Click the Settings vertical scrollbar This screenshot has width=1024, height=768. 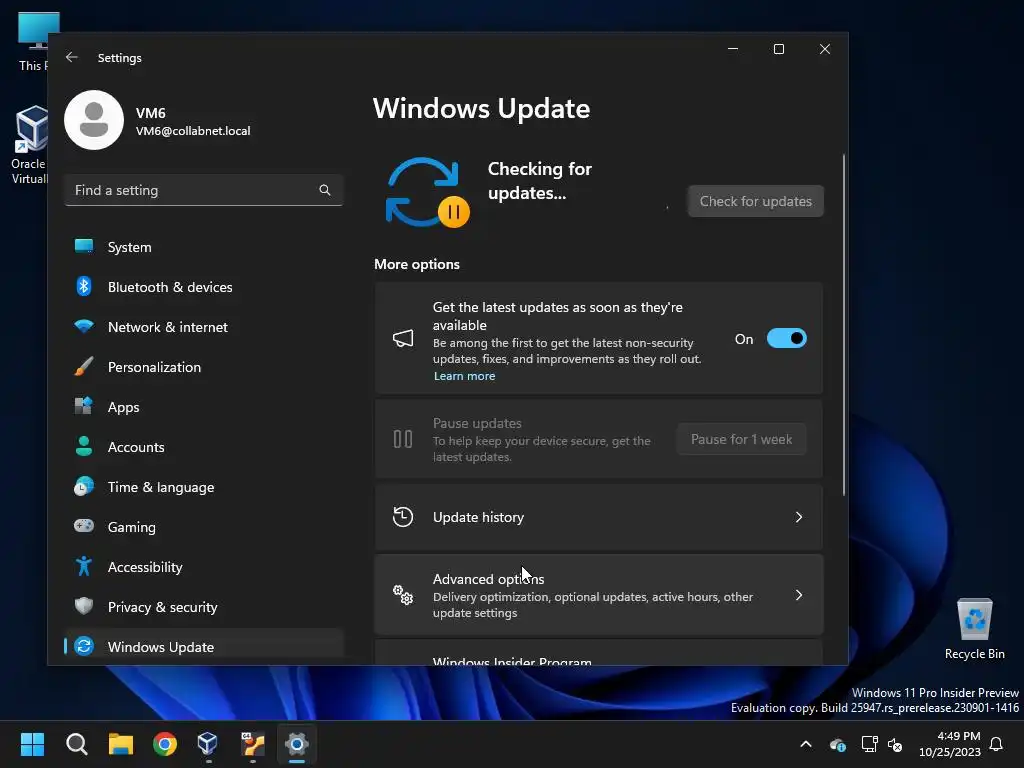(x=844, y=325)
